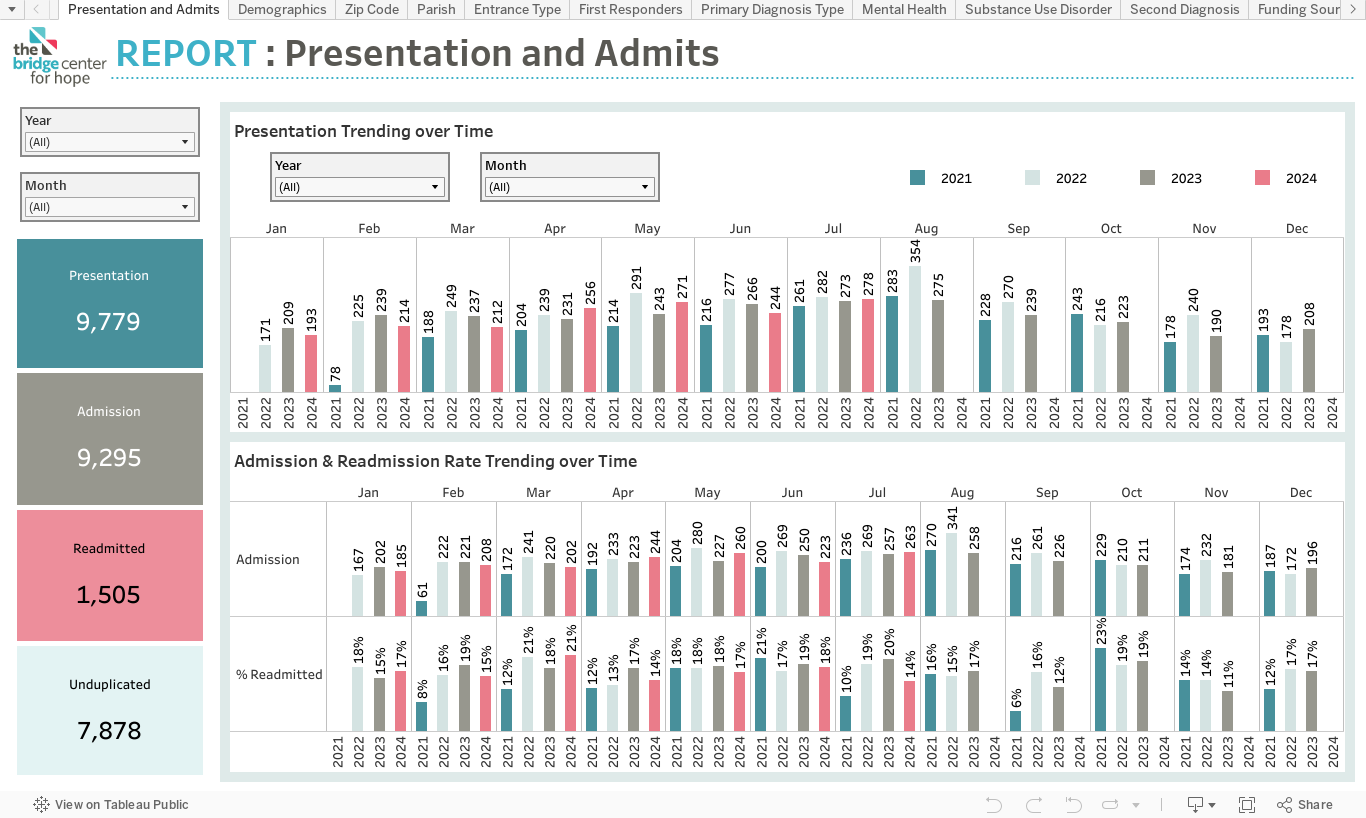
Task: Open the Year dropdown in Presentation Trending
Action: pos(359,187)
